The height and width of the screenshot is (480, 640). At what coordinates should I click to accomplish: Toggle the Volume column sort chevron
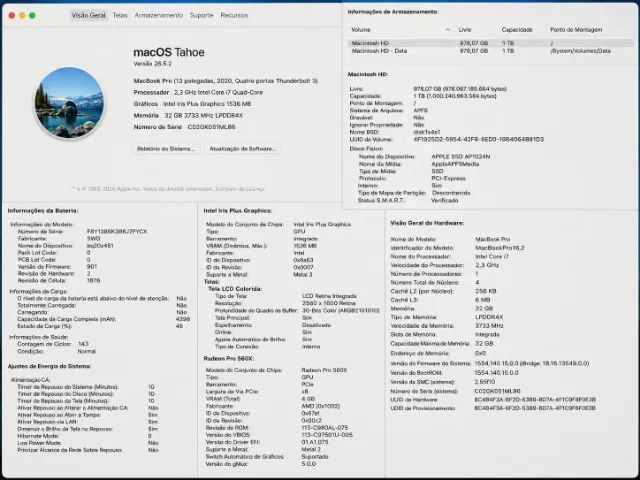pyautogui.click(x=448, y=30)
